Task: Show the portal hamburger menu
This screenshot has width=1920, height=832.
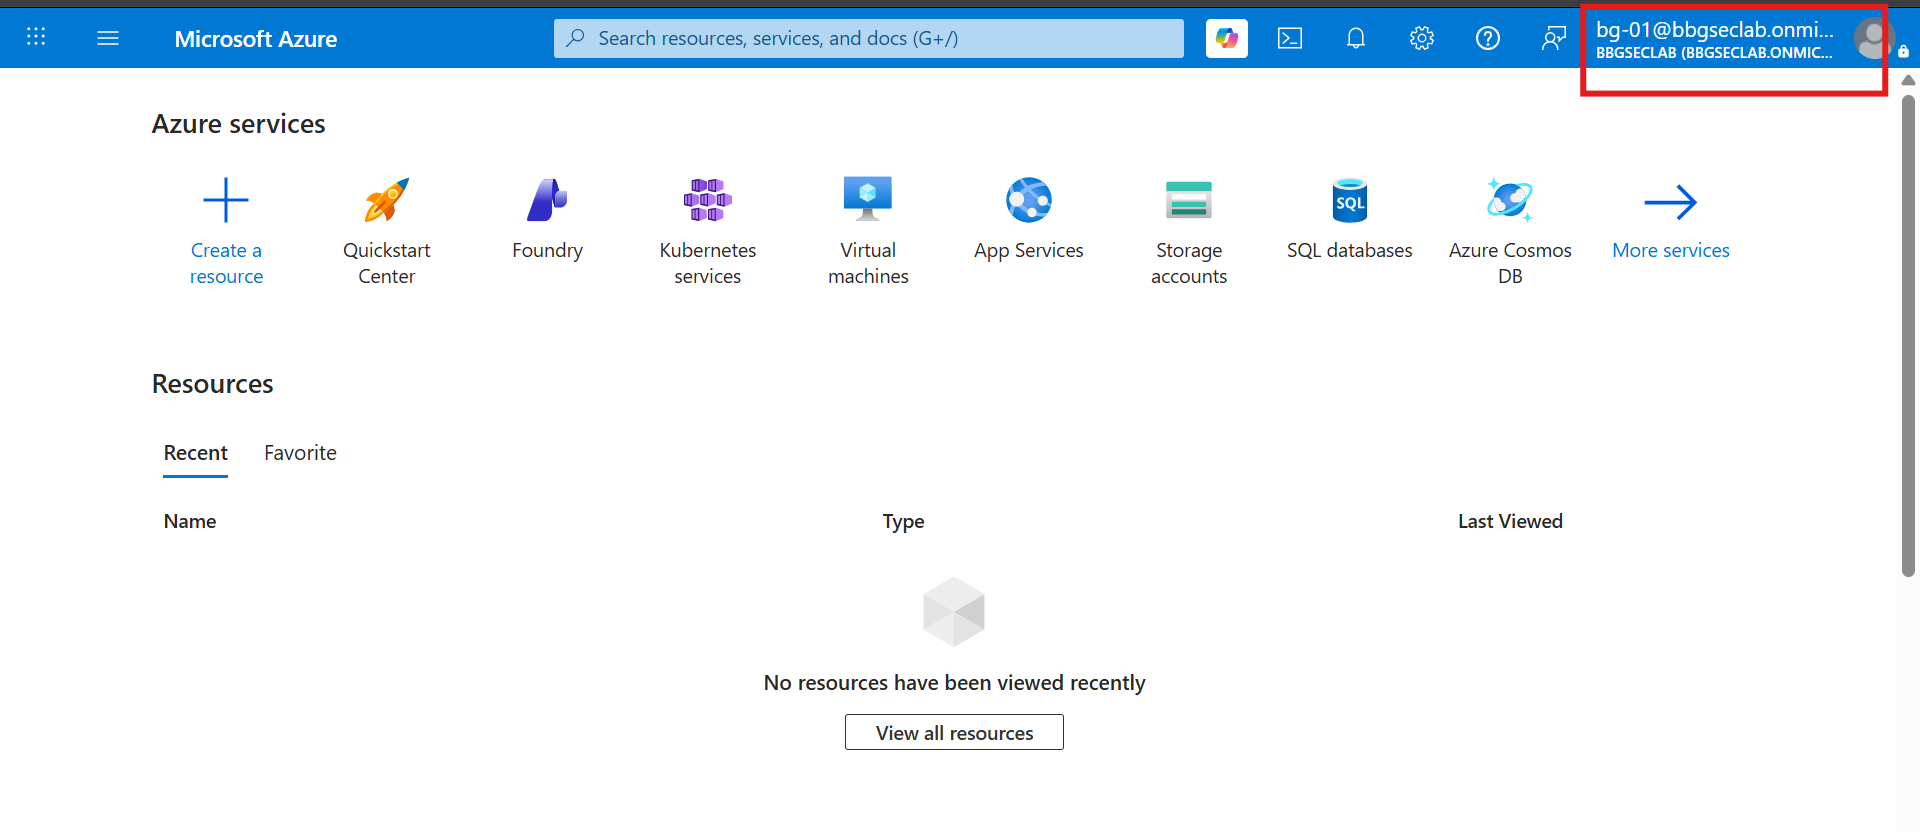Action: click(x=108, y=38)
